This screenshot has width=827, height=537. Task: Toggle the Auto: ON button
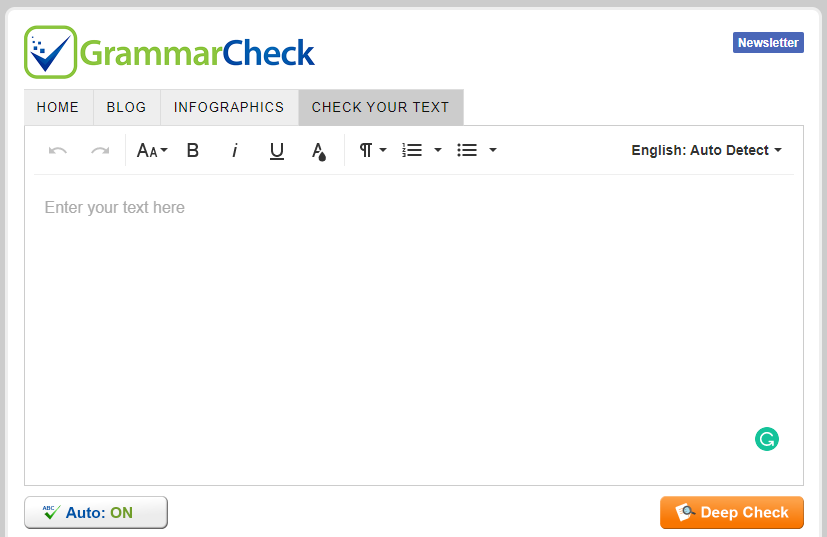click(96, 512)
